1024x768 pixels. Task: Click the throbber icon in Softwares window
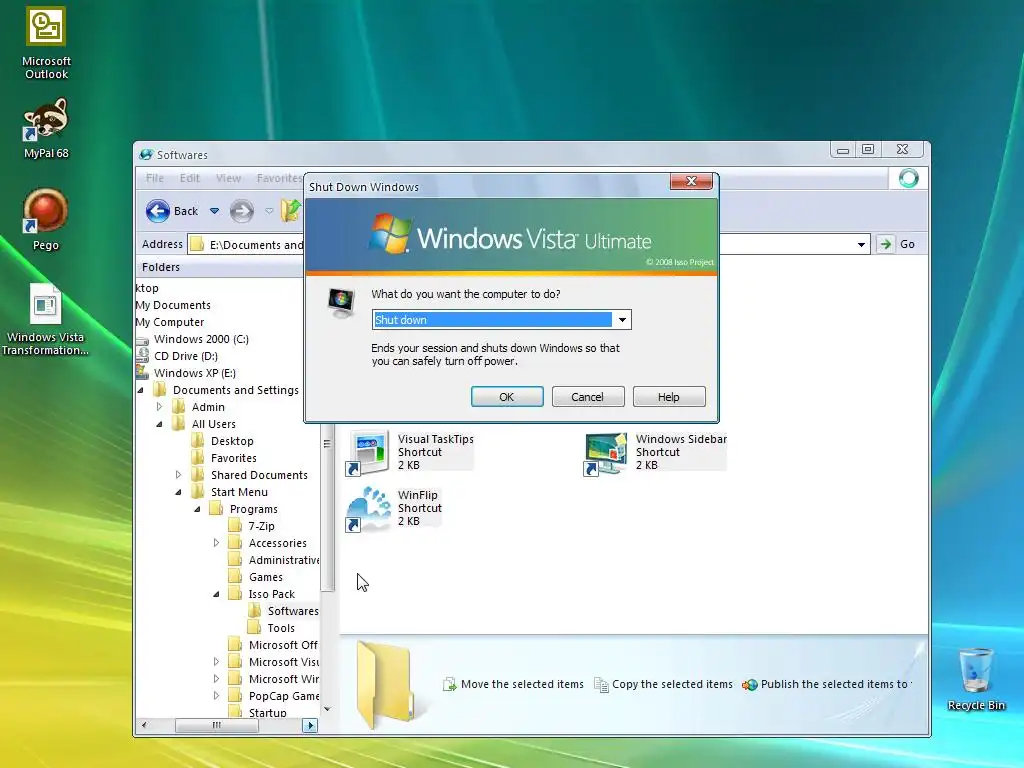click(908, 178)
